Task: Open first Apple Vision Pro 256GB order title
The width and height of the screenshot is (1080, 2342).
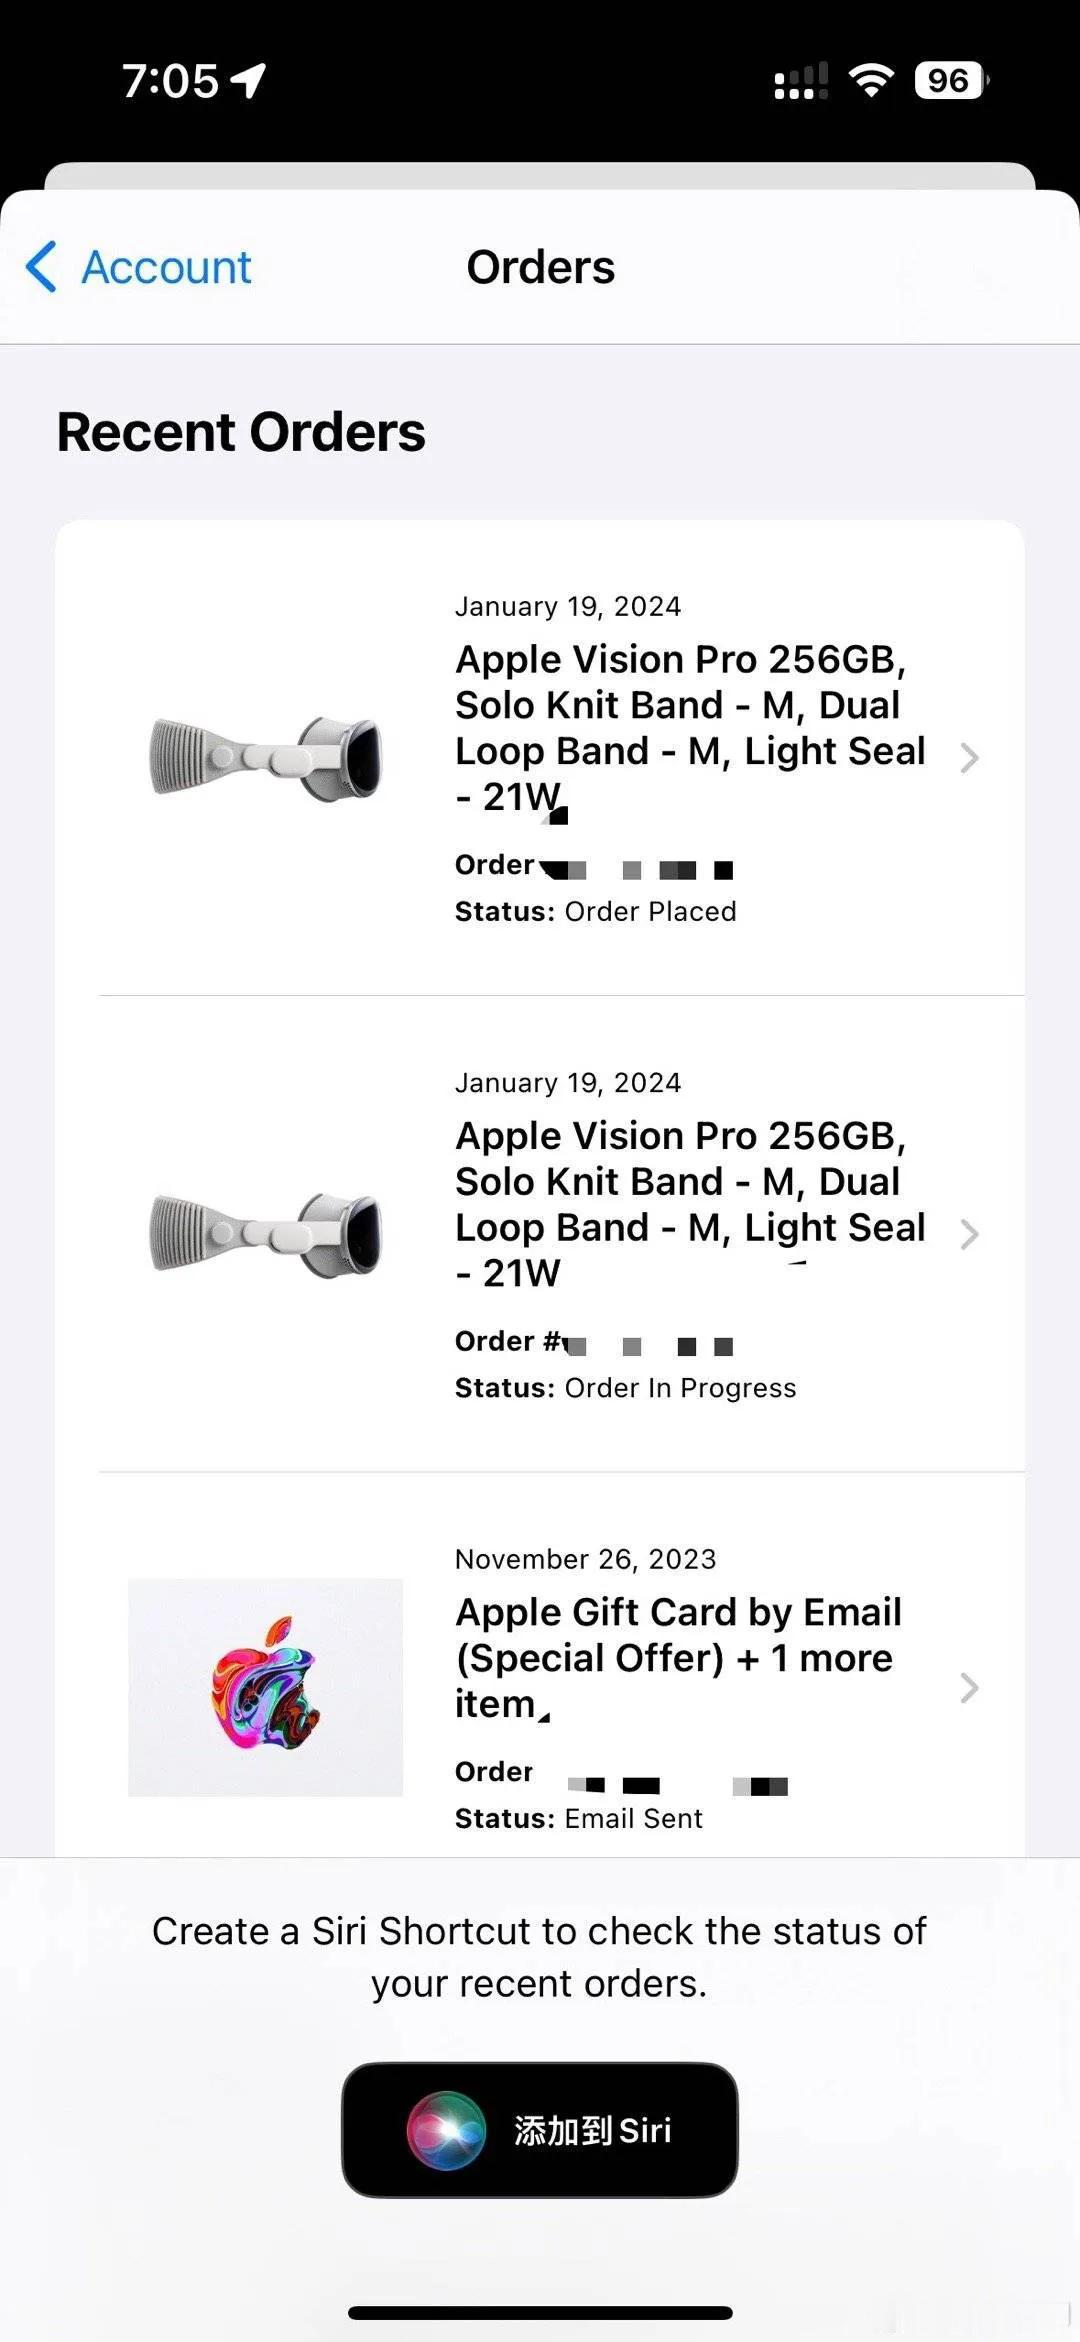Action: (x=690, y=728)
